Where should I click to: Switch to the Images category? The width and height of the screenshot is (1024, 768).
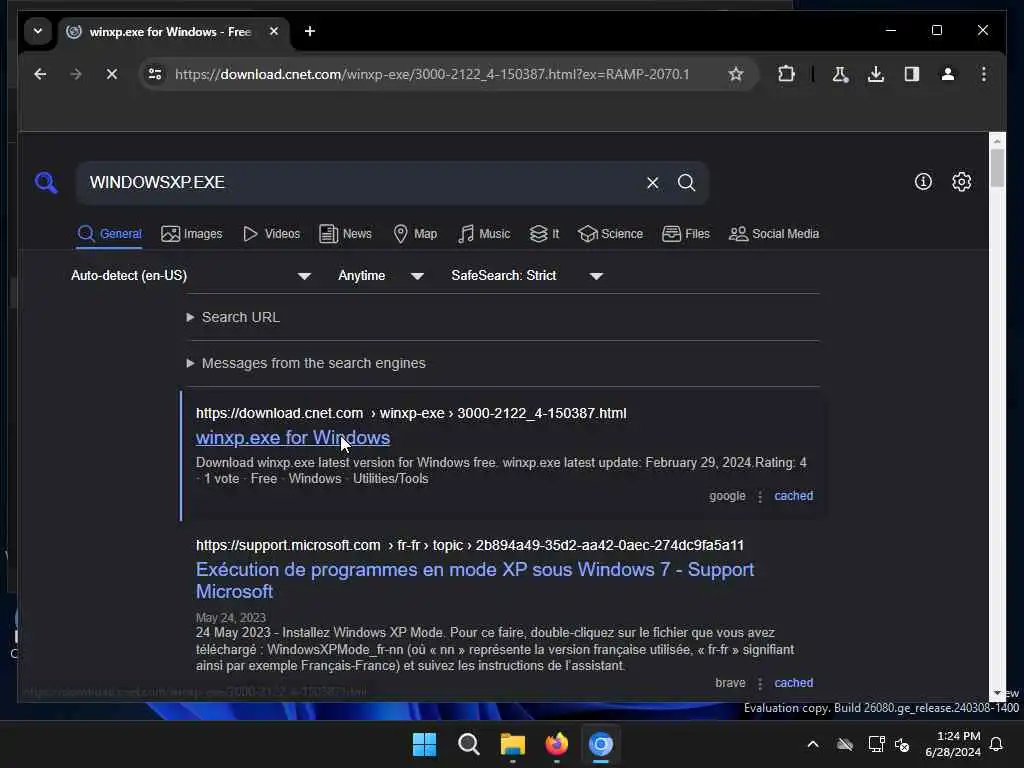tap(191, 234)
